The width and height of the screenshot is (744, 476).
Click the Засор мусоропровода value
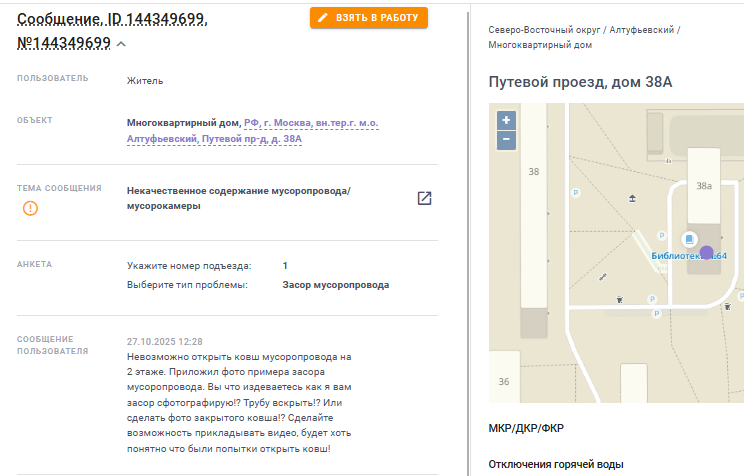pos(336,285)
